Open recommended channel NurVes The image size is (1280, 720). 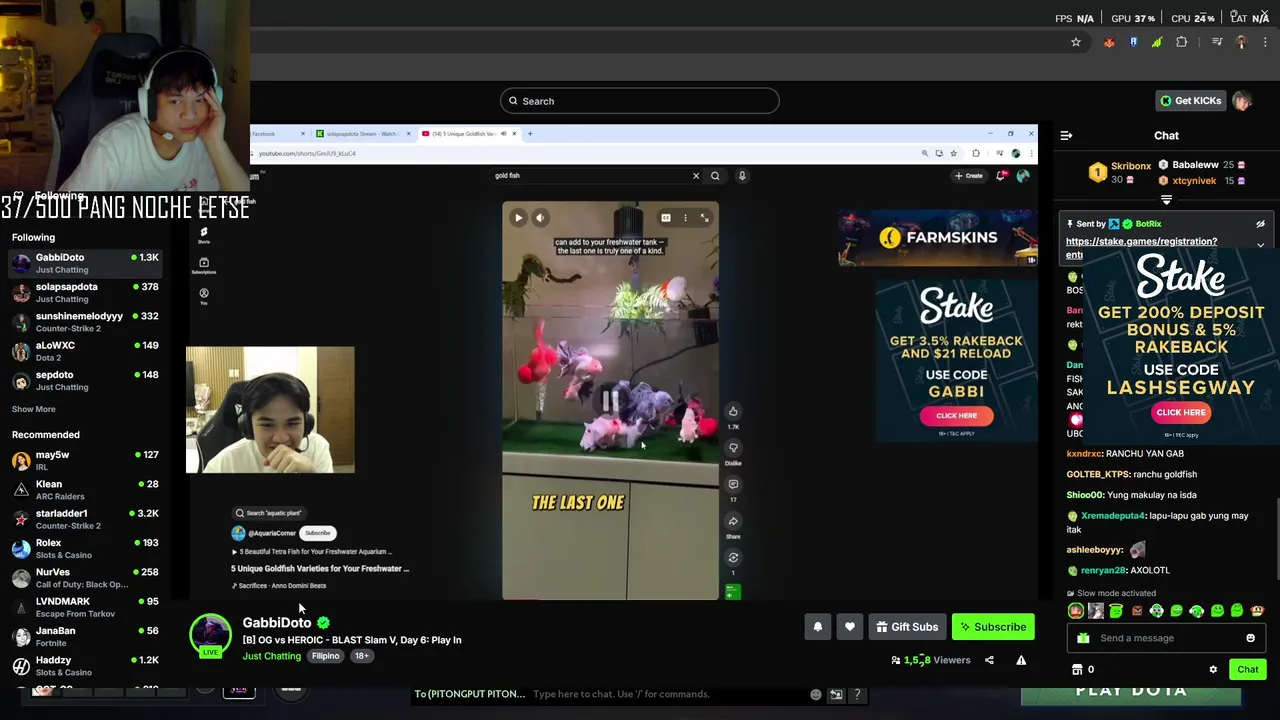coord(85,577)
